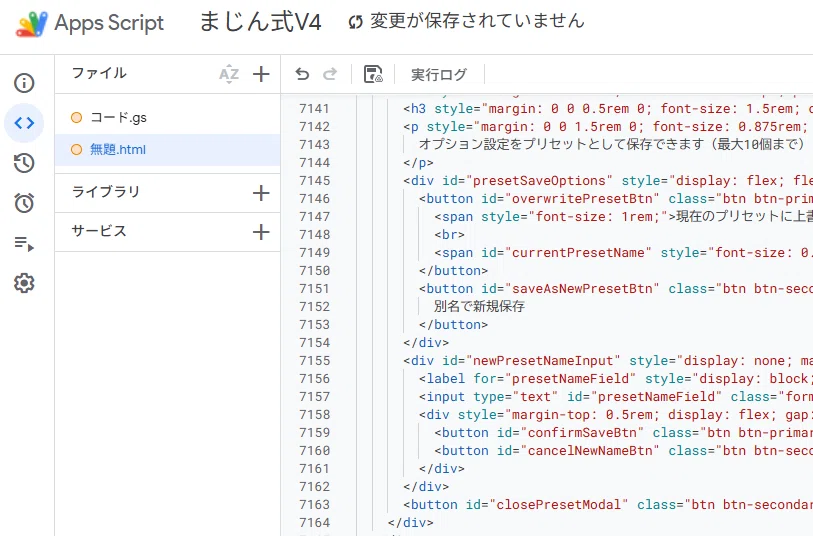
Task: Click the ファイル section header
Action: (99, 73)
